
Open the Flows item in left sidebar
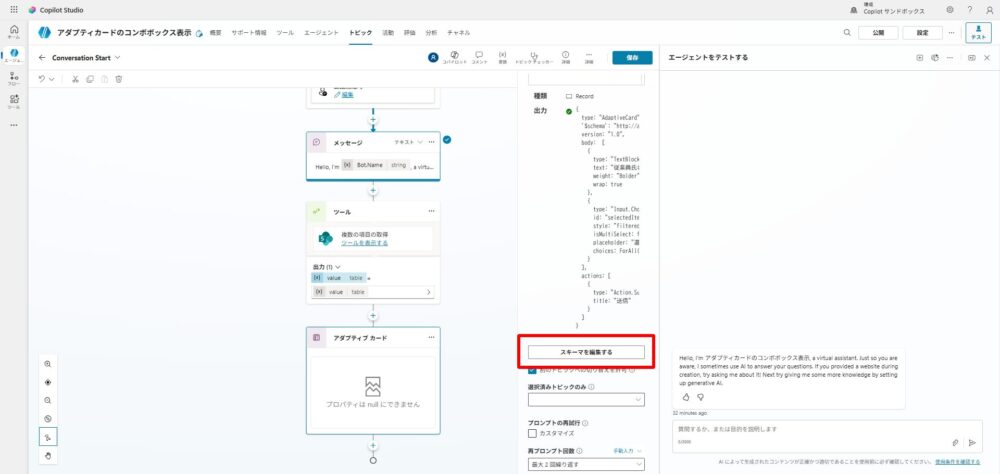(x=14, y=76)
